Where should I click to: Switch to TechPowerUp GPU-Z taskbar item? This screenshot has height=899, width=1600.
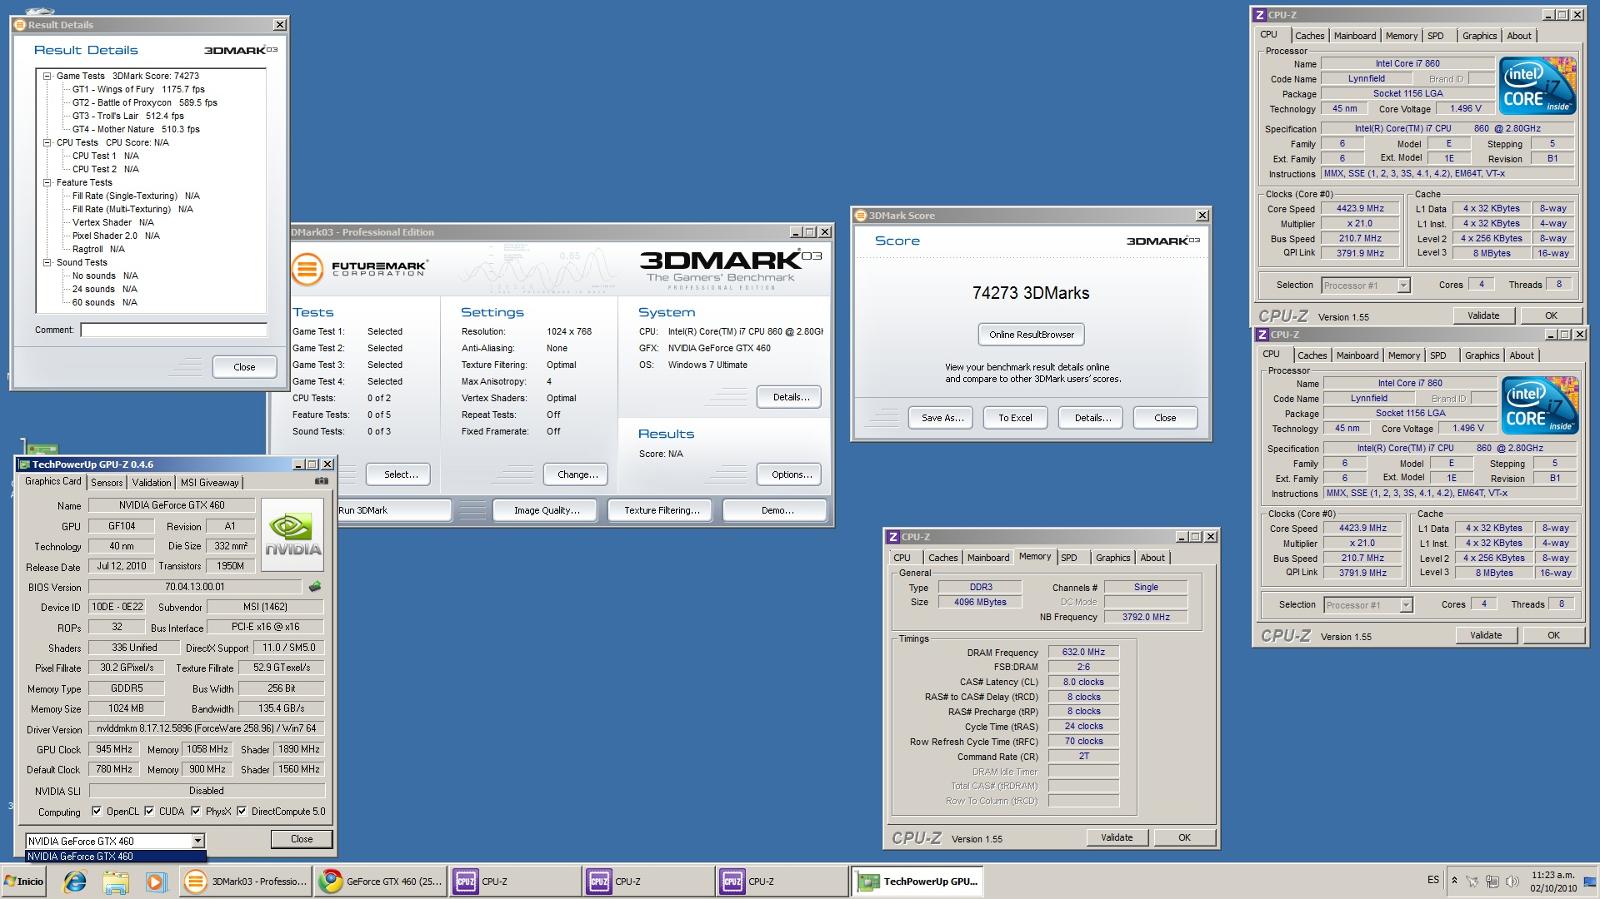tap(918, 881)
